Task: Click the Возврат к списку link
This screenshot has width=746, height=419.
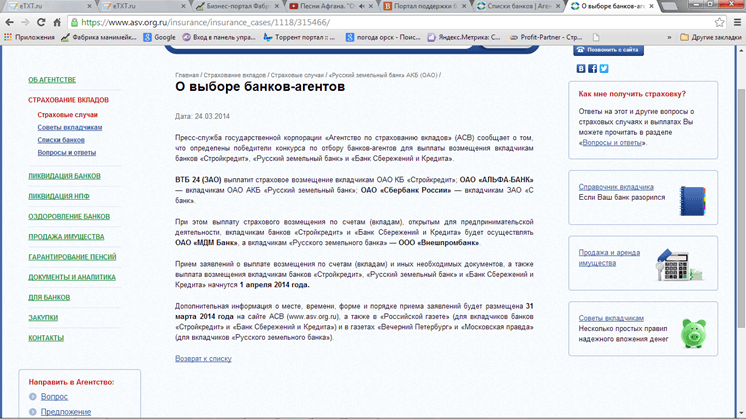Action: click(x=203, y=359)
